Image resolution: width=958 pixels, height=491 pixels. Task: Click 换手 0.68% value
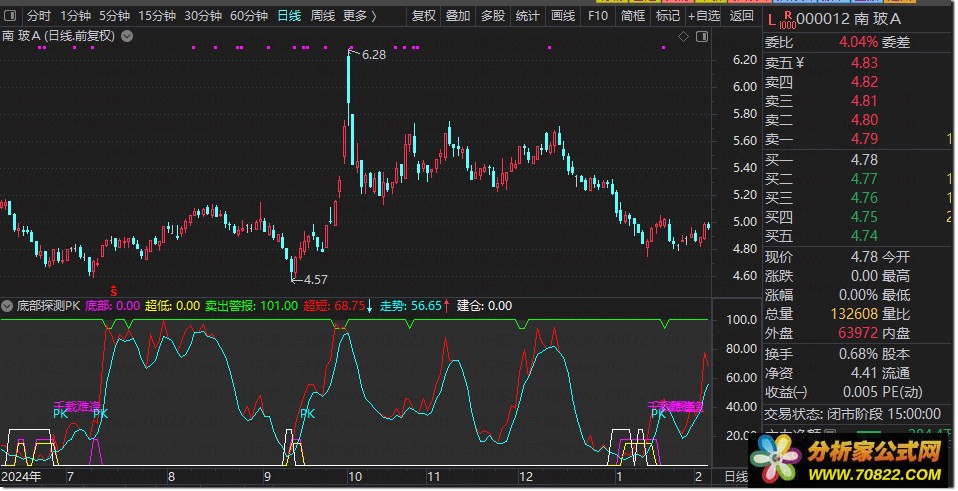pos(858,354)
